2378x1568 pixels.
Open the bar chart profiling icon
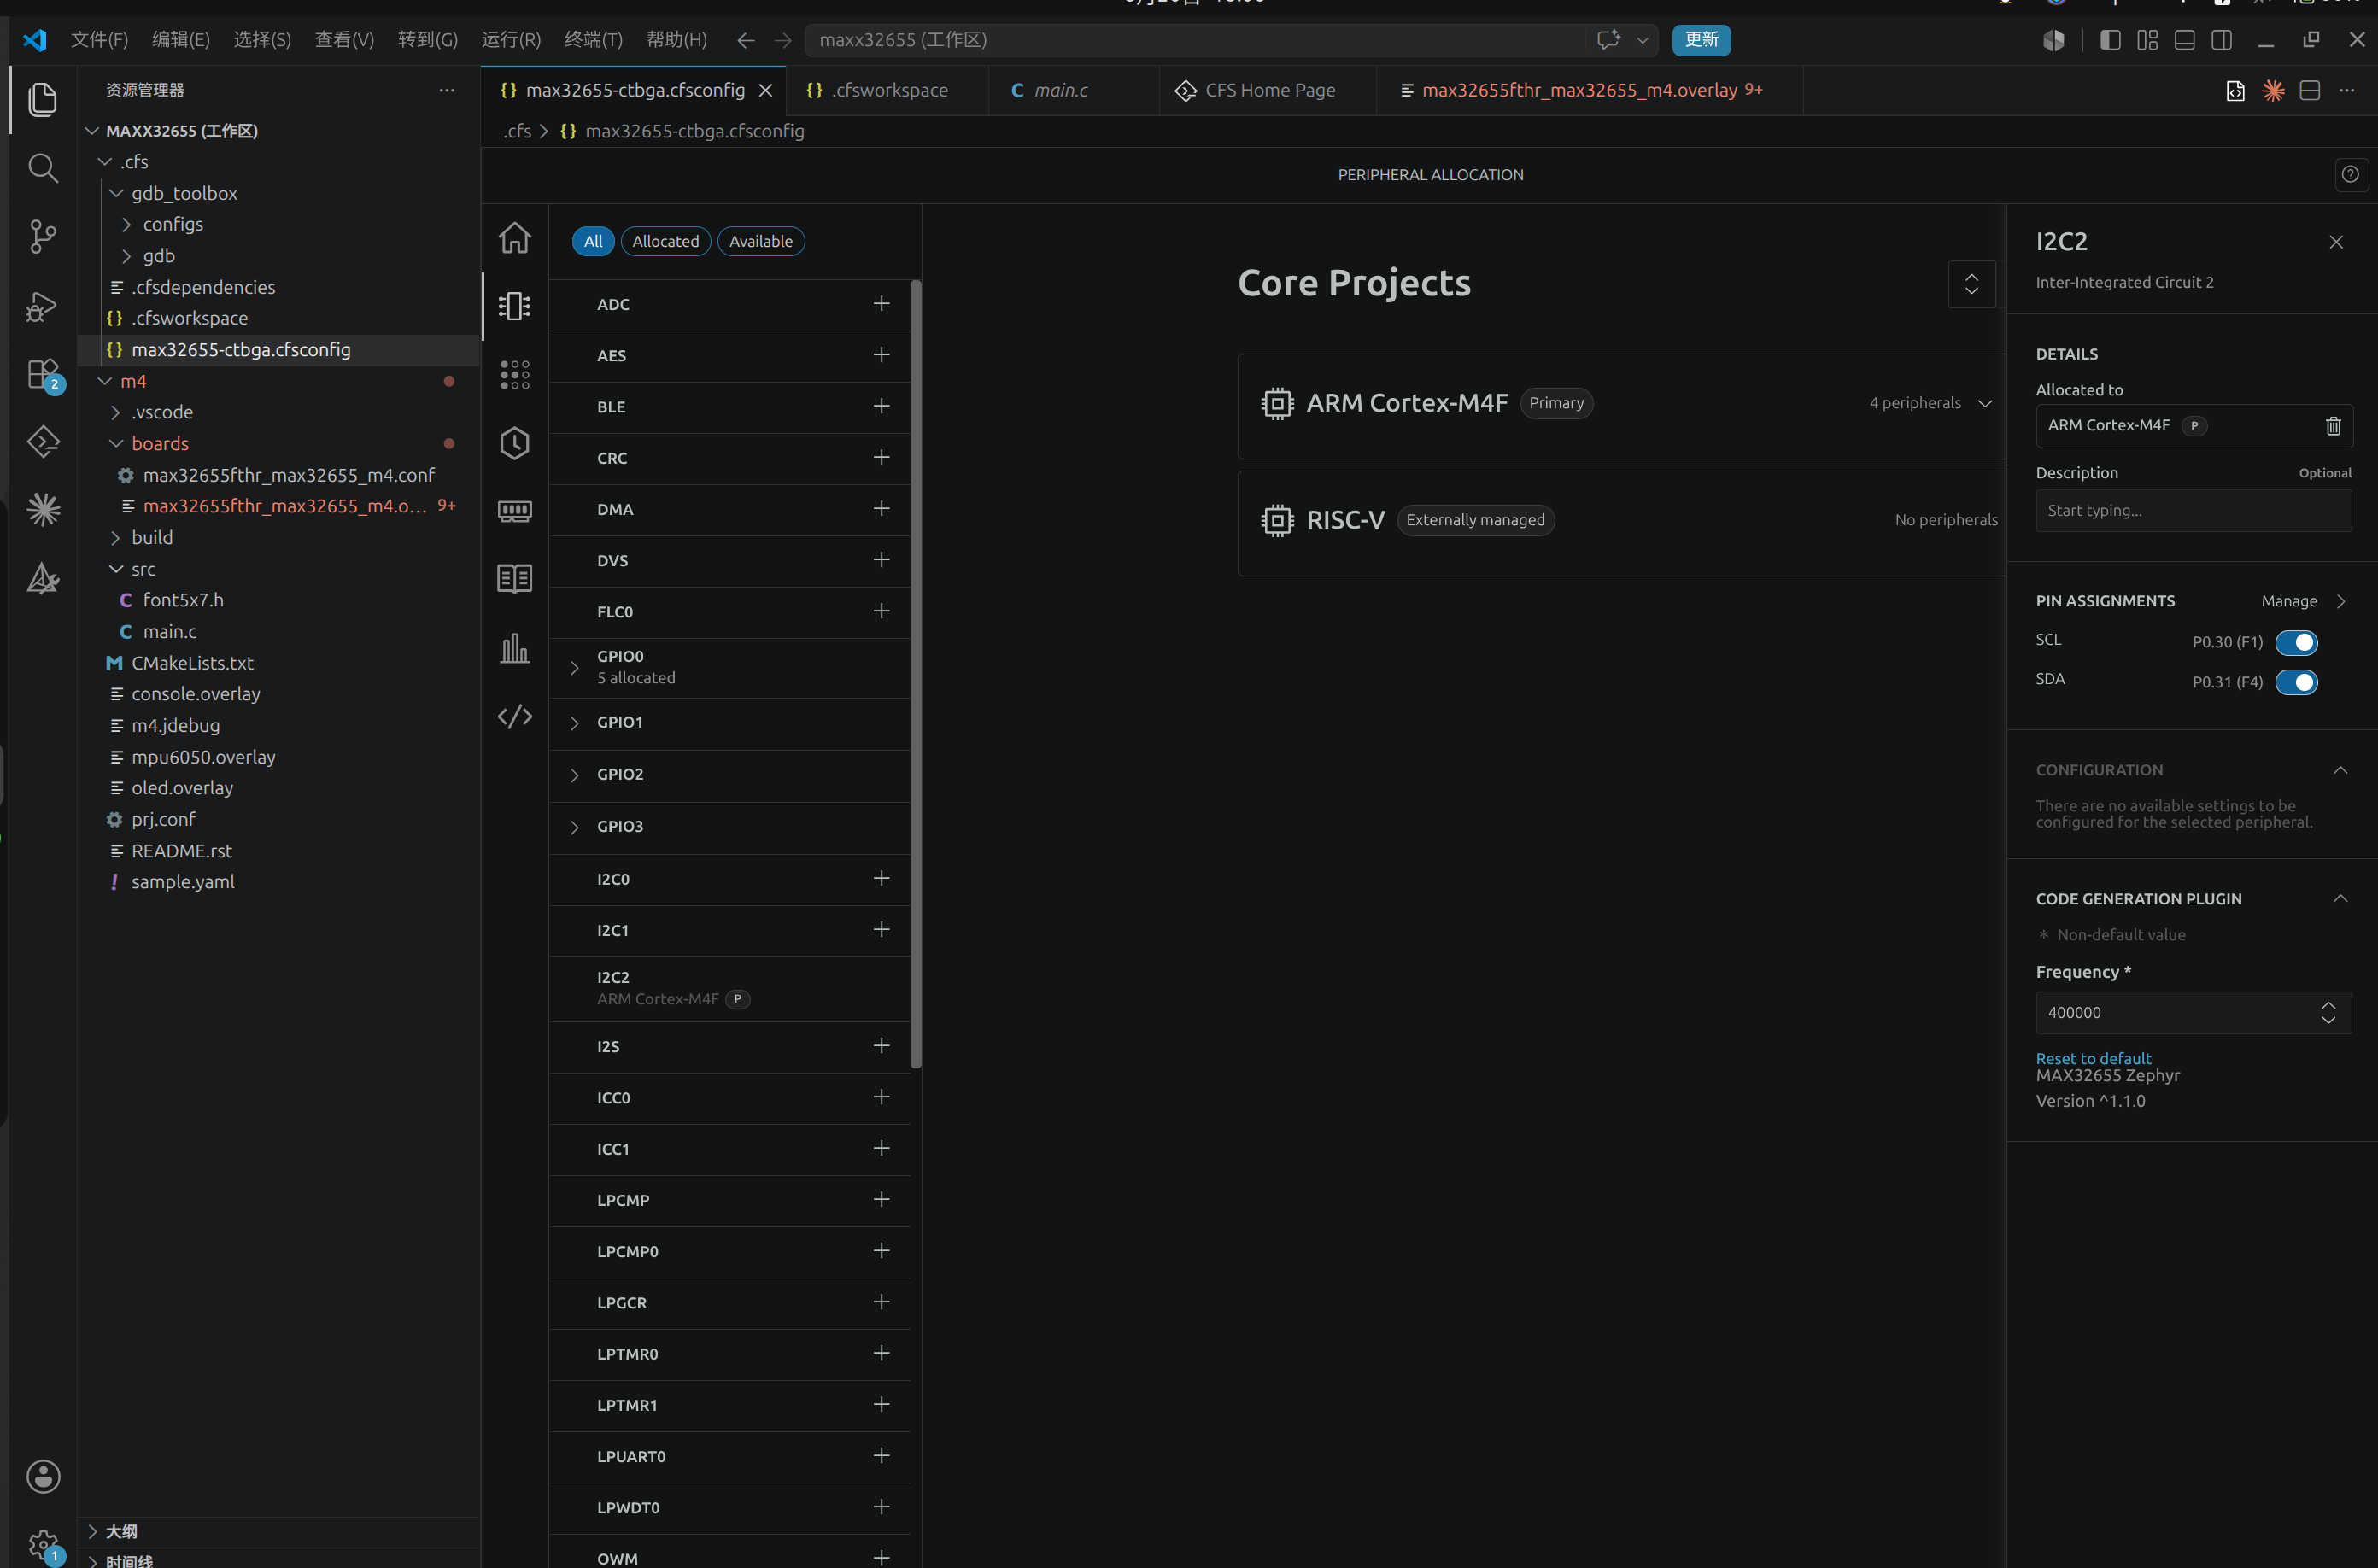(x=515, y=648)
